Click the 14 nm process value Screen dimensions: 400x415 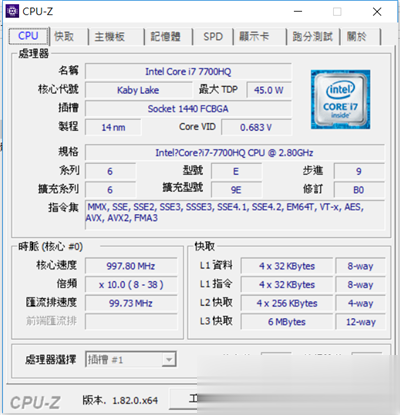[x=113, y=127]
